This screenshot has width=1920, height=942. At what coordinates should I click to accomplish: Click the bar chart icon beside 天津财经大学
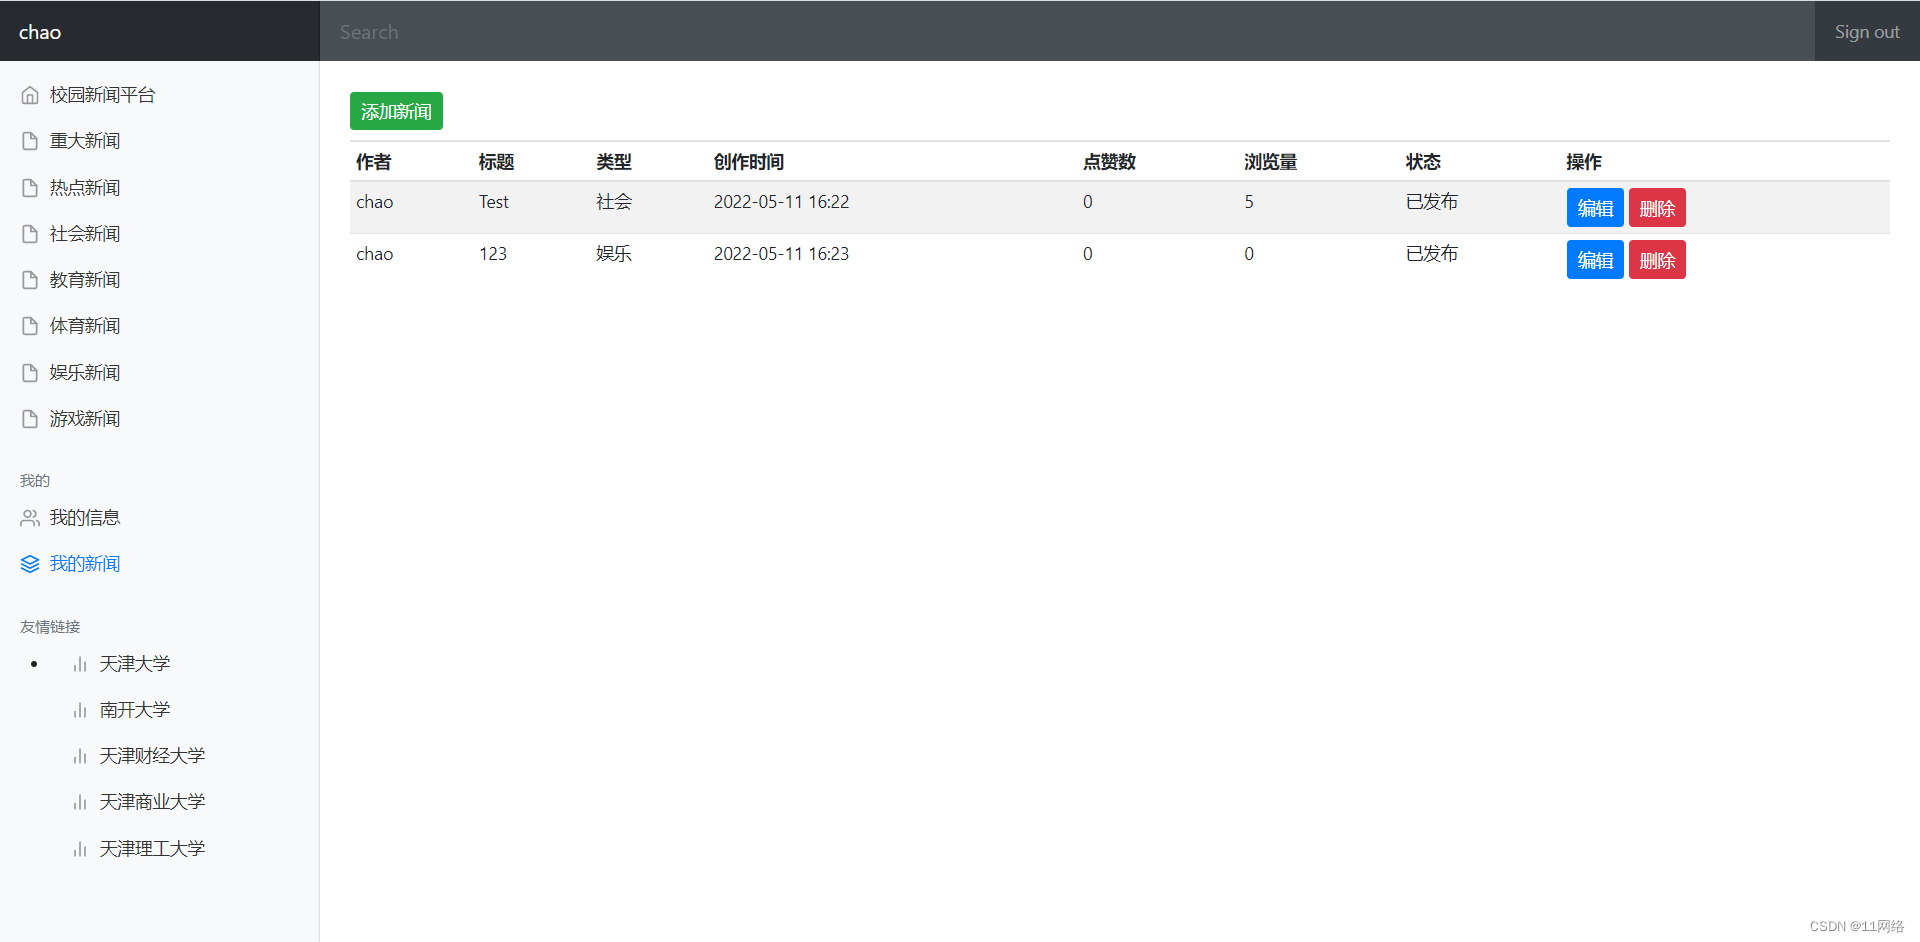pyautogui.click(x=80, y=756)
